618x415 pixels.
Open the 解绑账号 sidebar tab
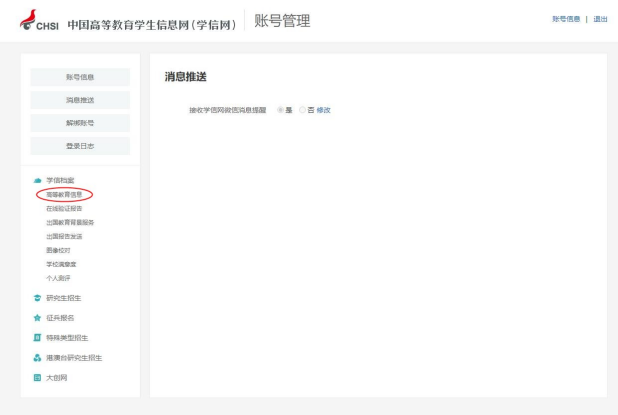click(80, 123)
